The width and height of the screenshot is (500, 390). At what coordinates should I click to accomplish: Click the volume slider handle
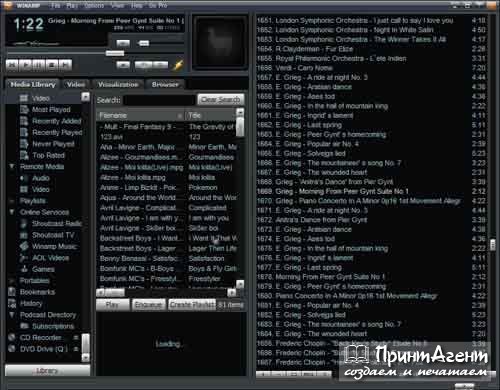coord(144,43)
